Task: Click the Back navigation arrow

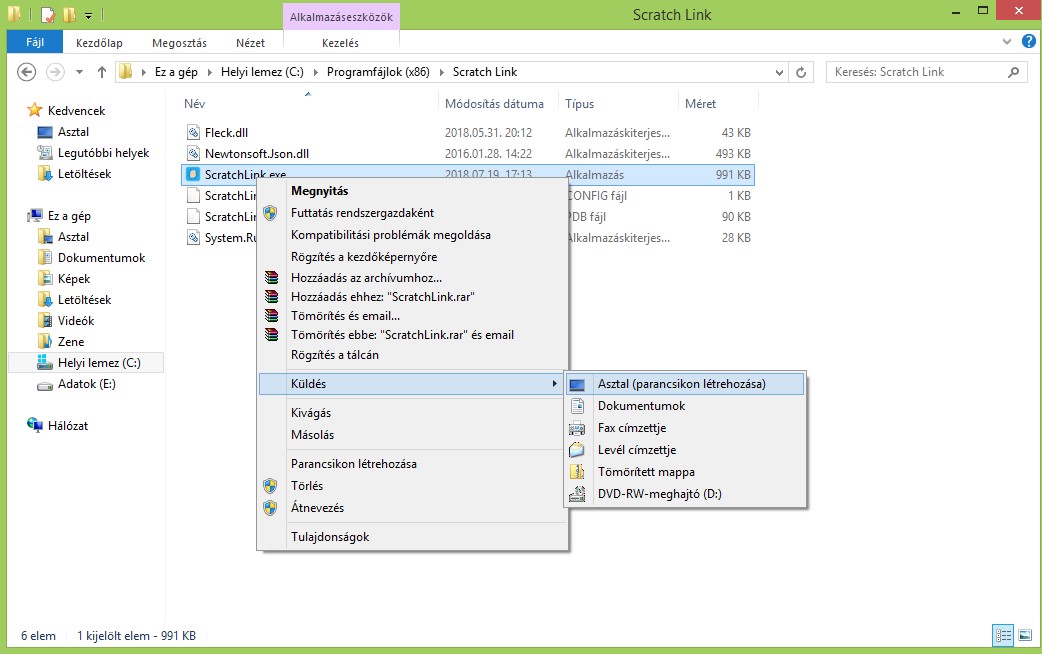Action: click(27, 72)
